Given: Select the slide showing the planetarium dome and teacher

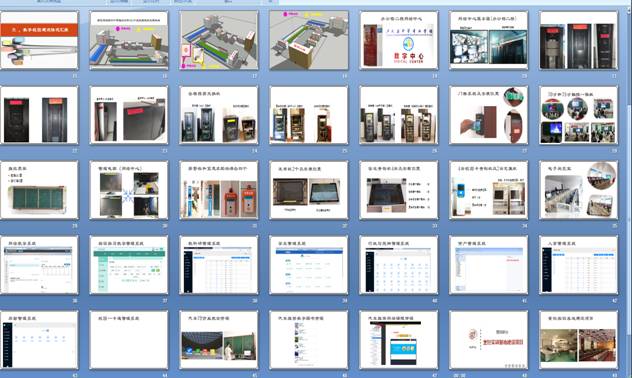Looking at the screenshot, I should click(x=219, y=339).
